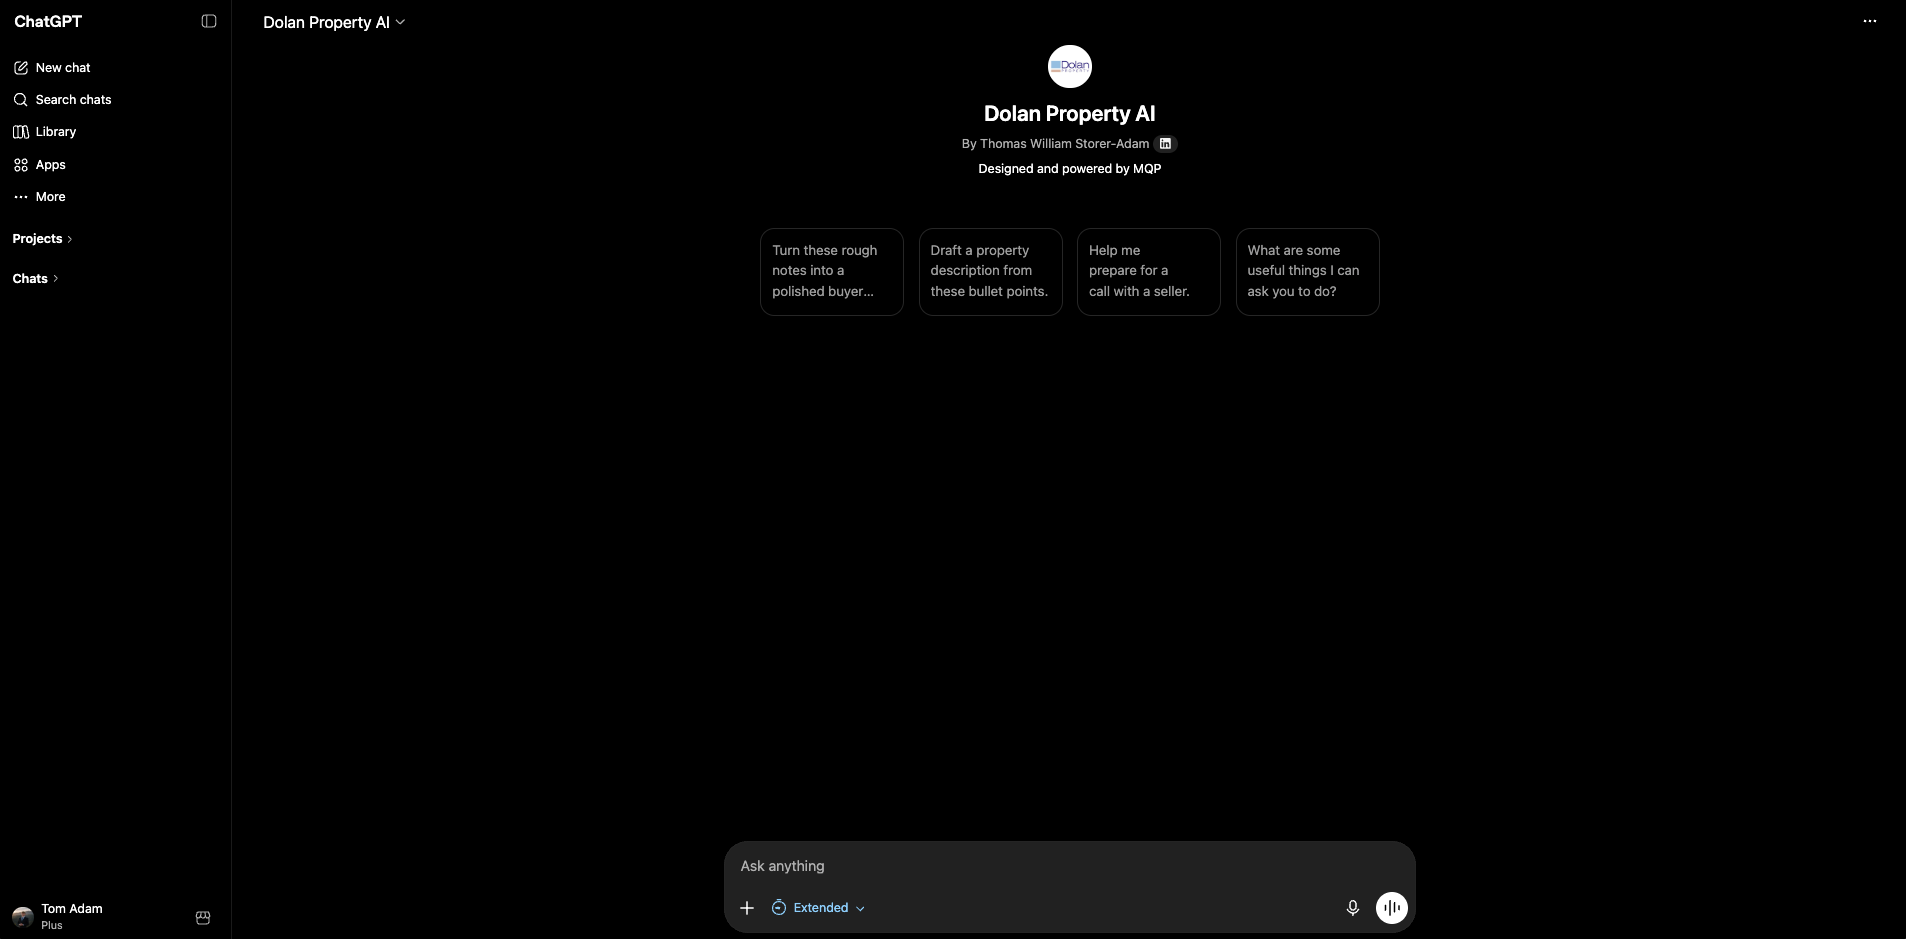Click the microphone dictation icon

pos(1352,908)
